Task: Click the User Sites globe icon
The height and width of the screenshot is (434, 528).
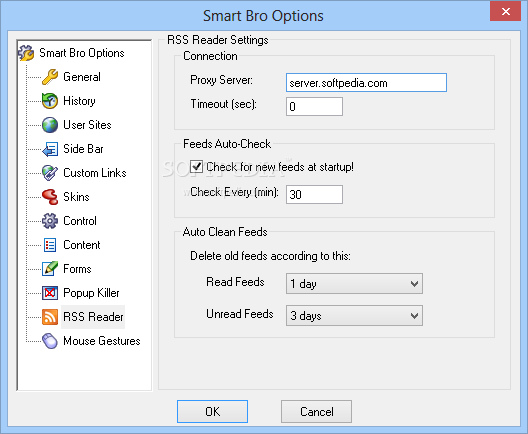Action: click(50, 125)
